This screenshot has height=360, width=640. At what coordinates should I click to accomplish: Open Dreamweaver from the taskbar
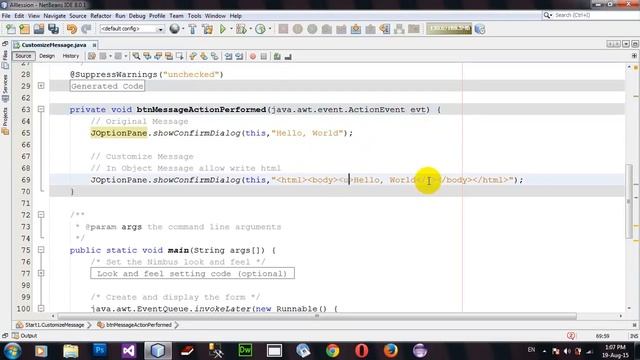pos(245,351)
